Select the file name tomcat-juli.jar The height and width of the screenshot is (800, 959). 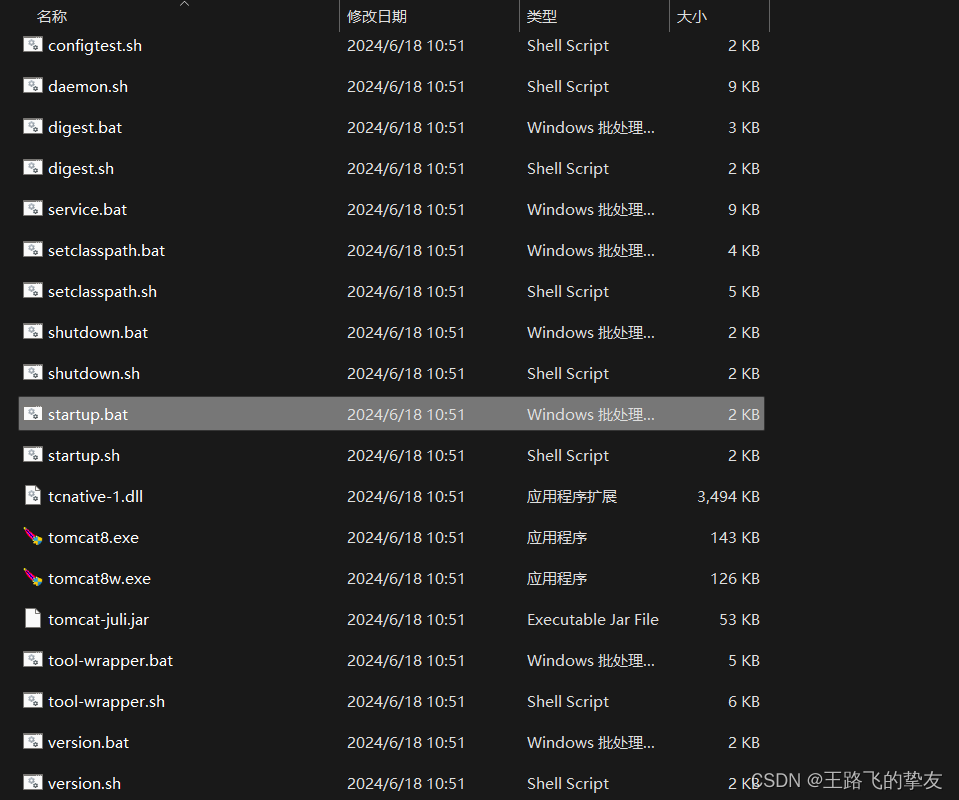pos(98,620)
